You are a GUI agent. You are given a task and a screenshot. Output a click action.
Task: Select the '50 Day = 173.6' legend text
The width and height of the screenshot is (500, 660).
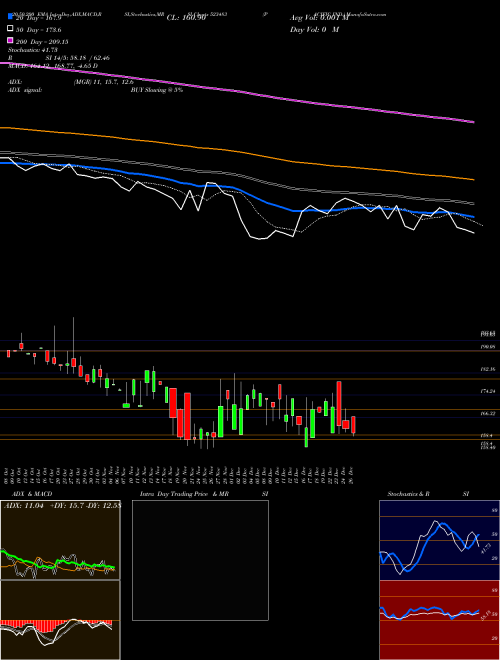coord(39,30)
